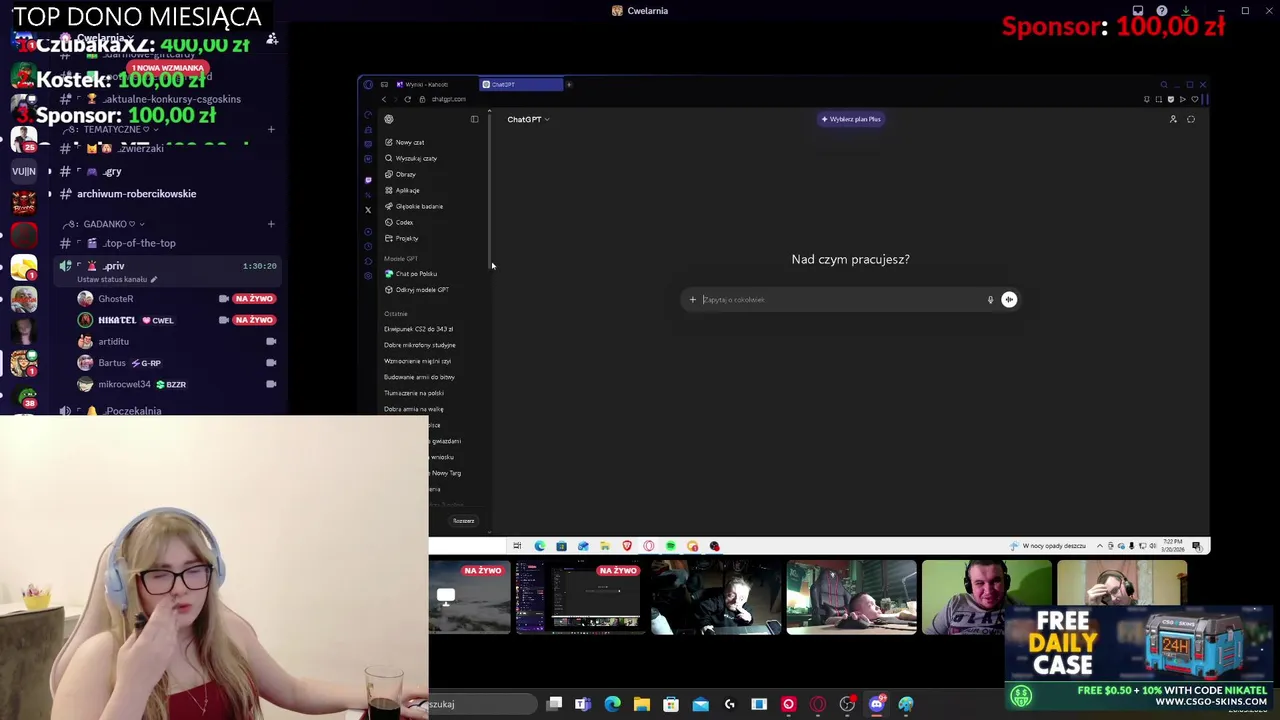Viewport: 1280px width, 720px height.
Task: Reload the chatgpt.com page
Action: pos(407,99)
